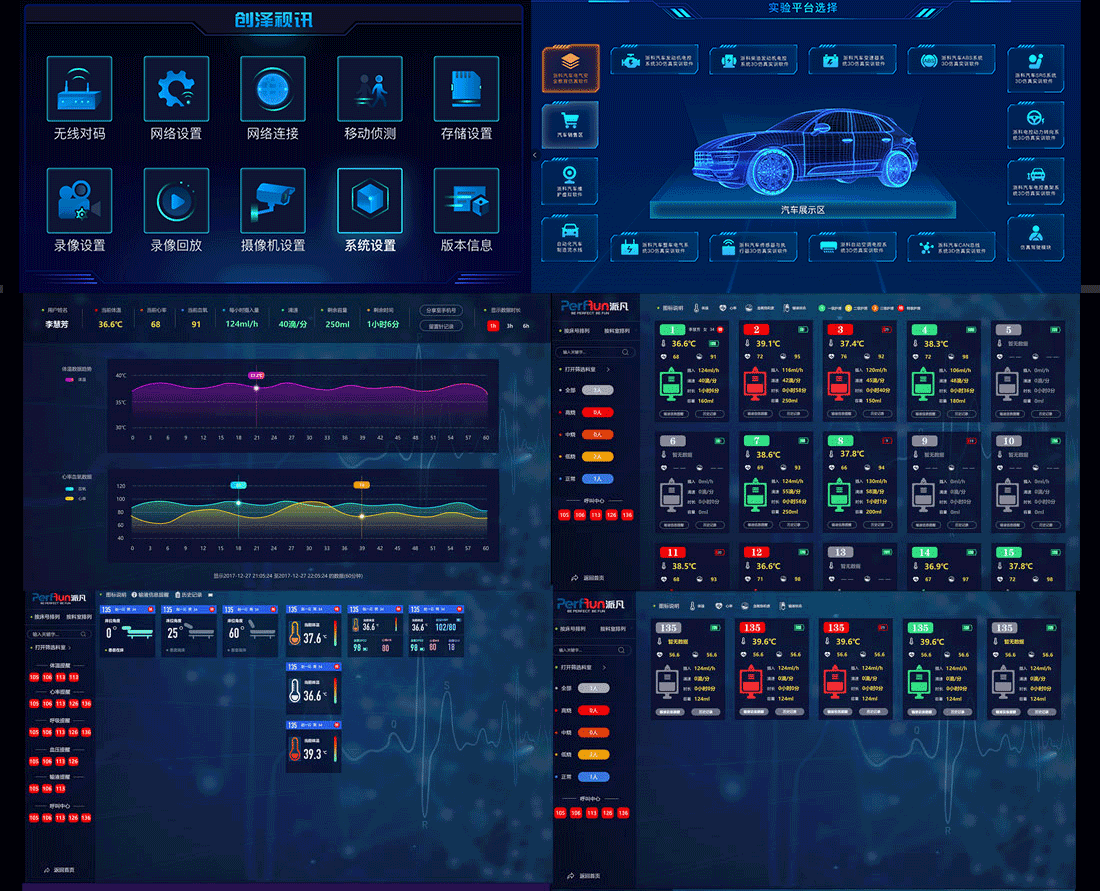Click the 分享至手机号 button

(x=443, y=310)
